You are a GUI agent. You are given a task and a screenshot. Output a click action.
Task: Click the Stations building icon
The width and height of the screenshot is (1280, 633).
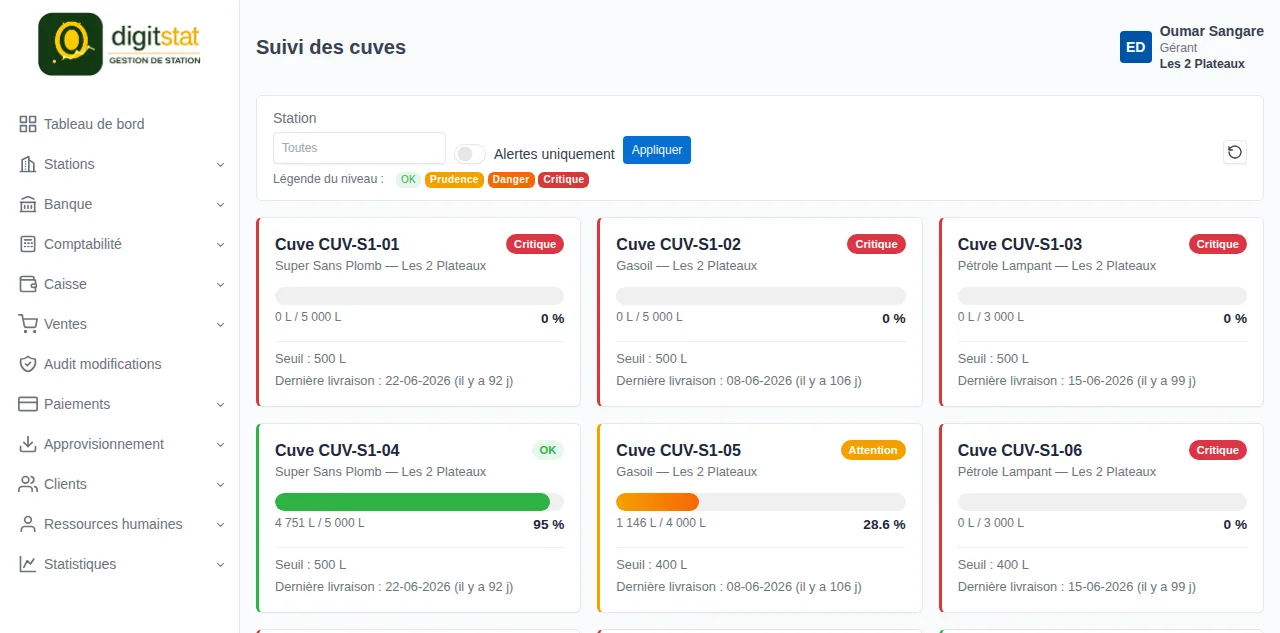[x=28, y=164]
